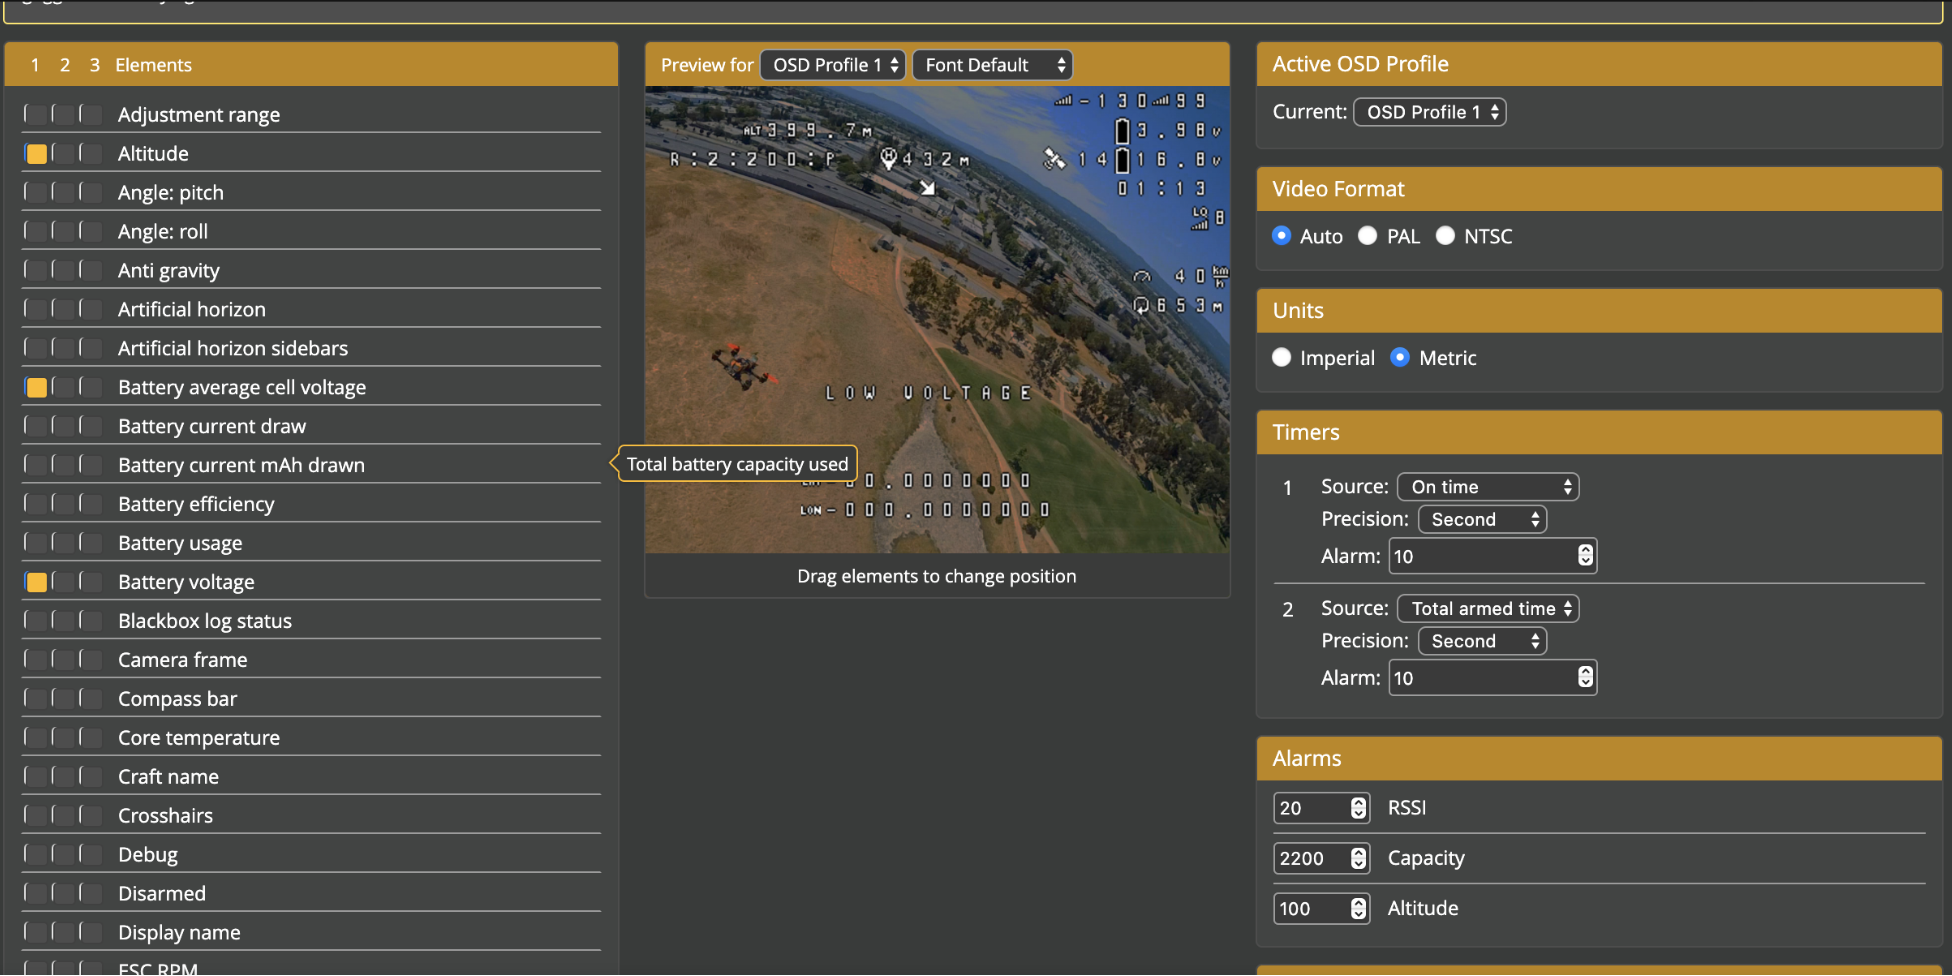The width and height of the screenshot is (1952, 976).
Task: Click the "Battery usage" element label
Action: coord(180,543)
